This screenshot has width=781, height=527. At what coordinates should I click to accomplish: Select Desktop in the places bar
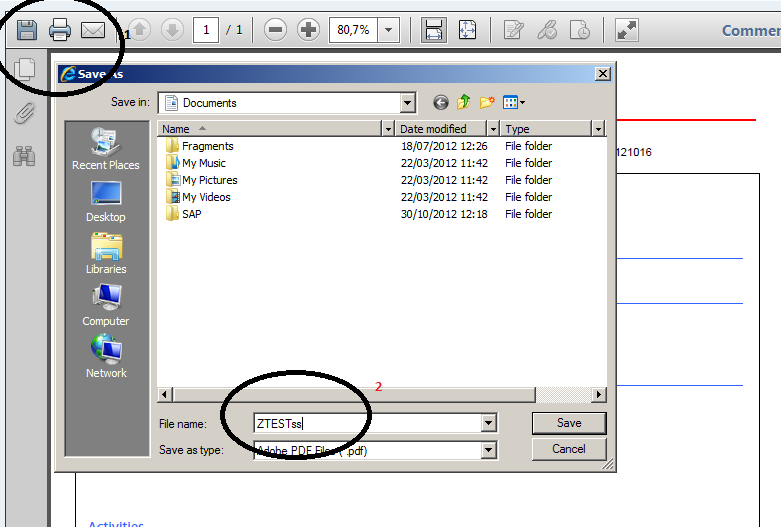pyautogui.click(x=106, y=201)
